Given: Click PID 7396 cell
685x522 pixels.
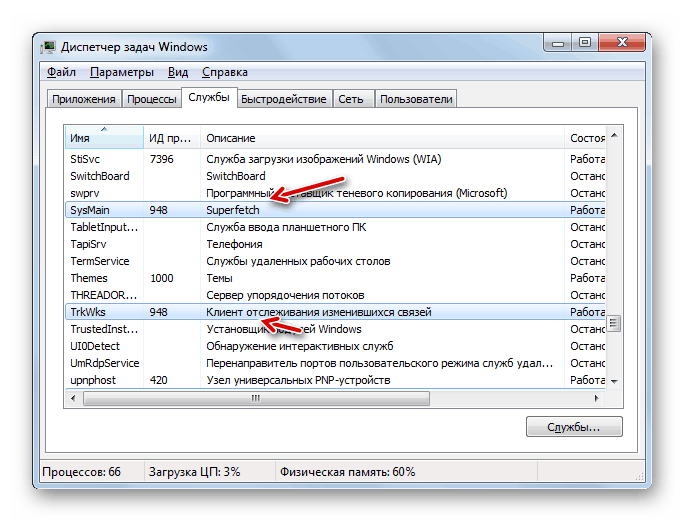Looking at the screenshot, I should (x=162, y=159).
